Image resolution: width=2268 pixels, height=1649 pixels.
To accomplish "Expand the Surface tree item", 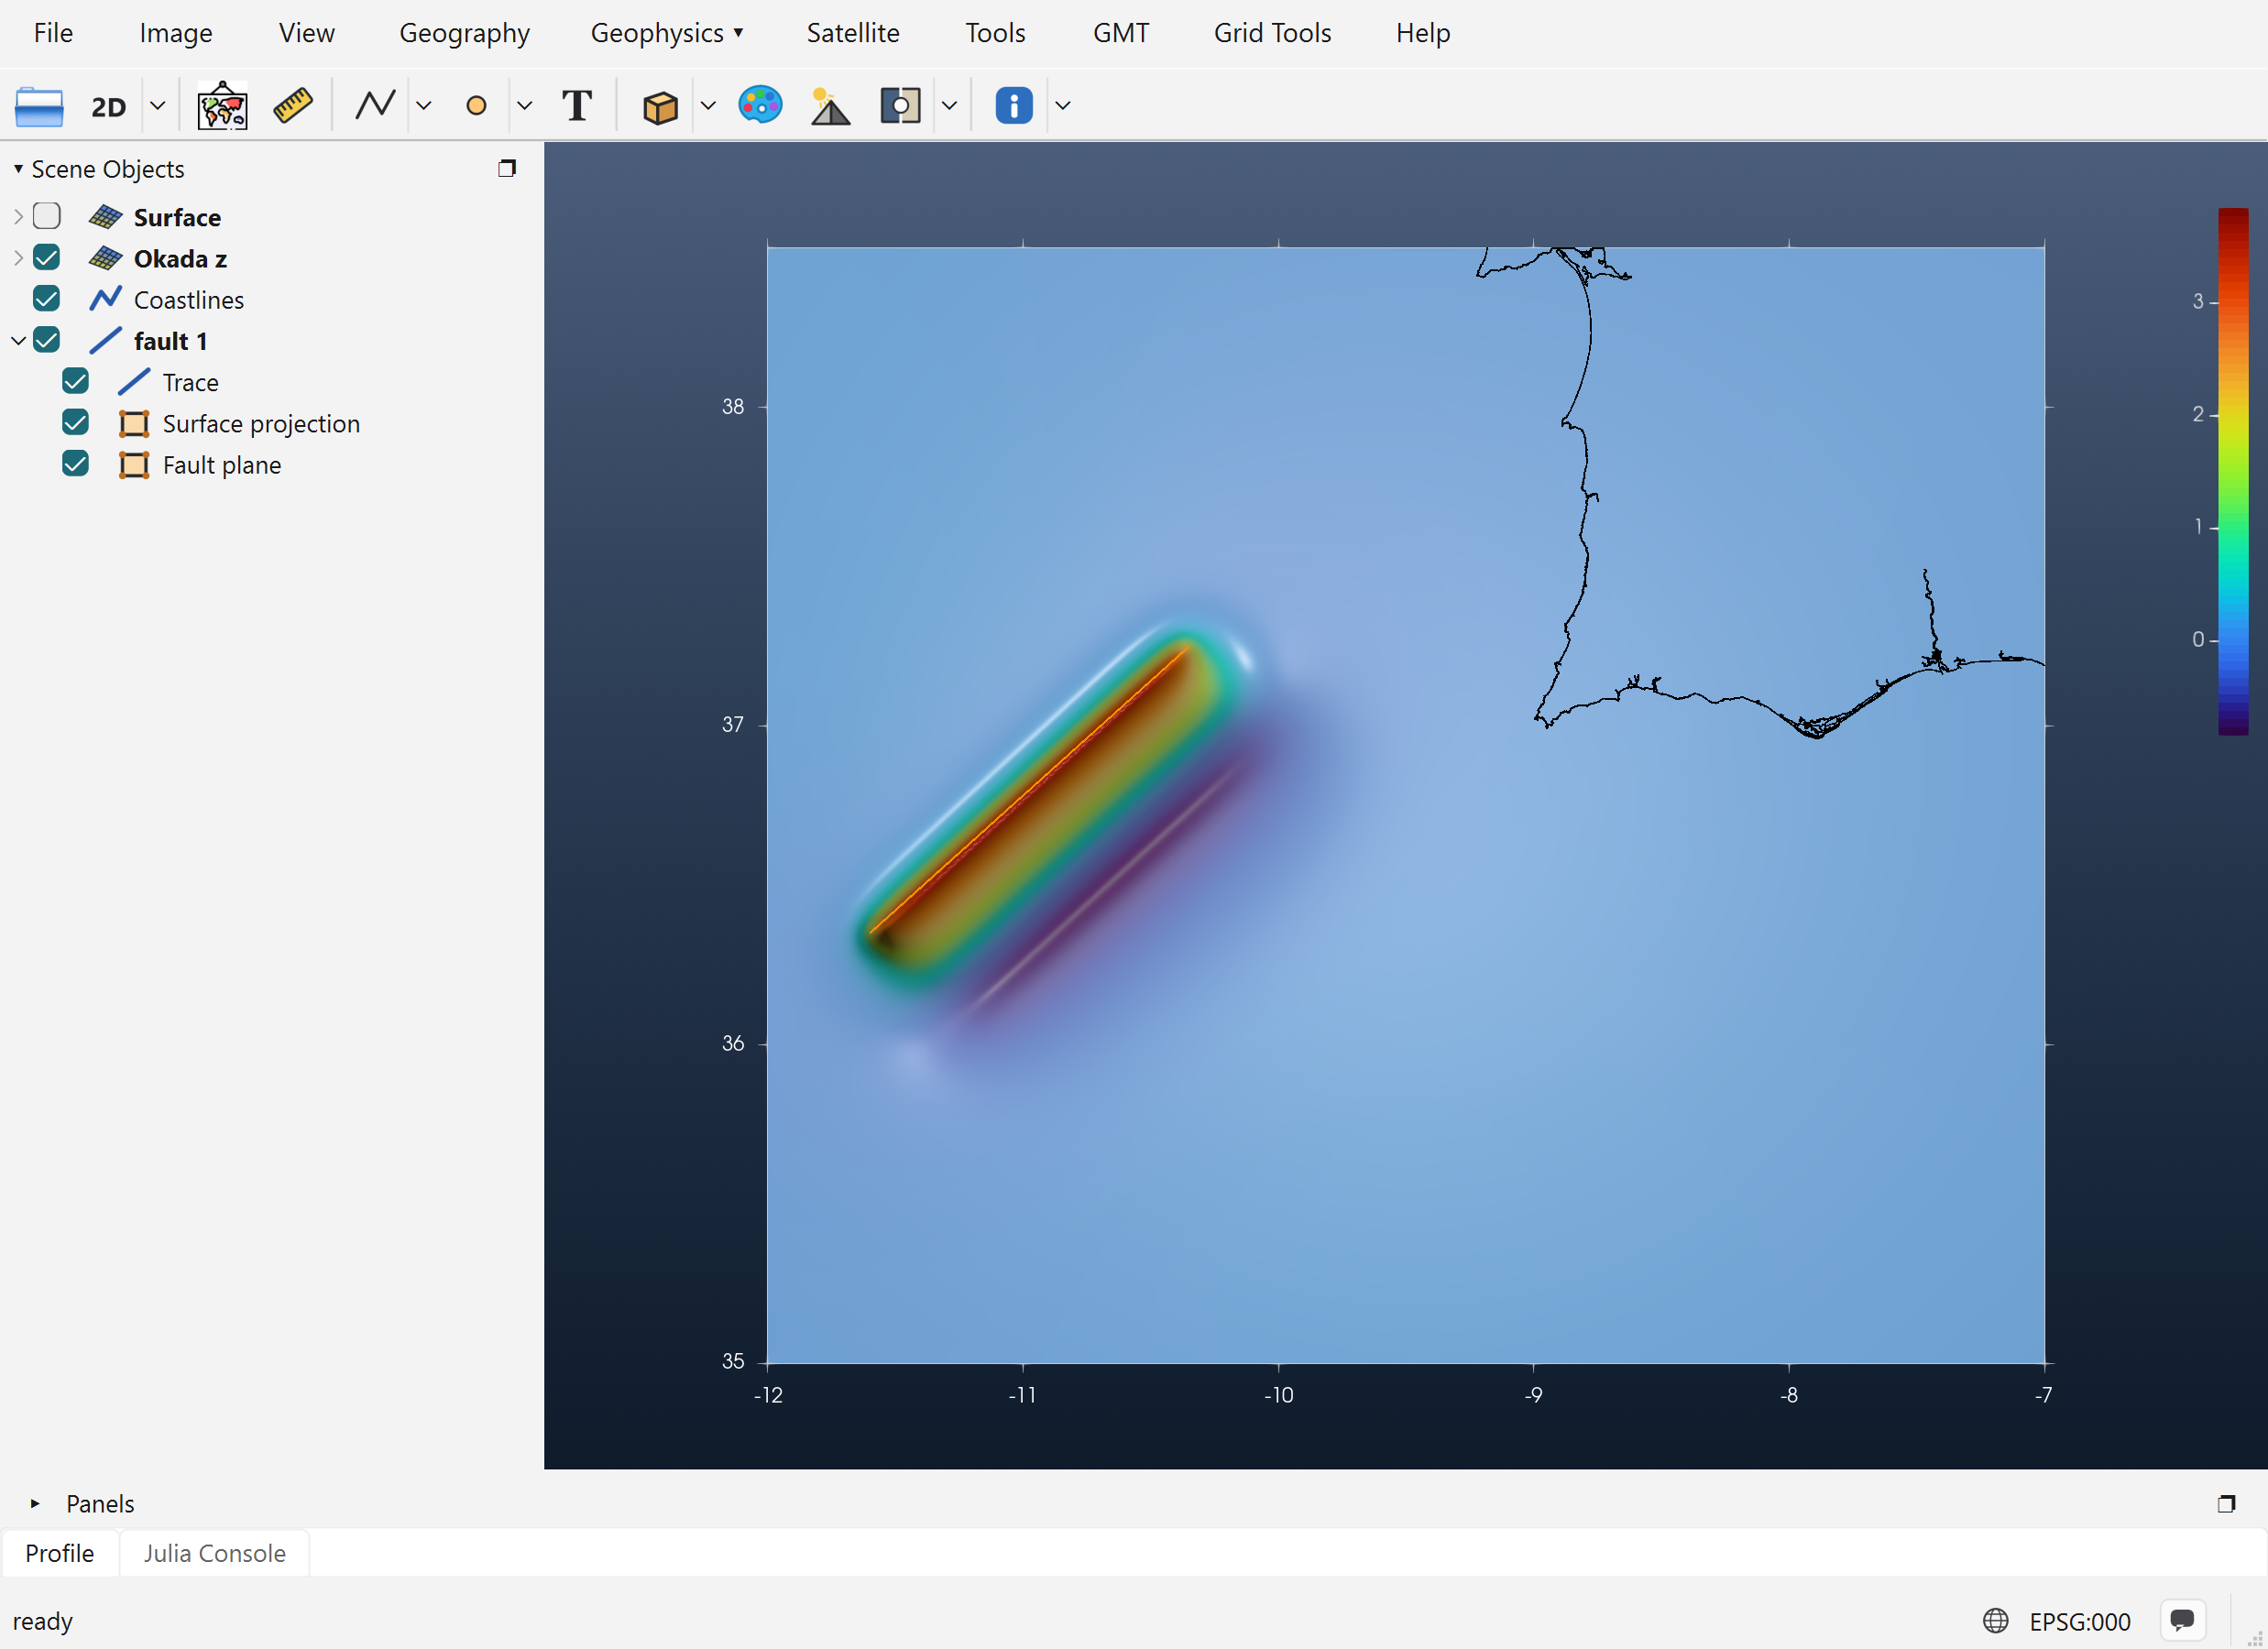I will tap(18, 216).
